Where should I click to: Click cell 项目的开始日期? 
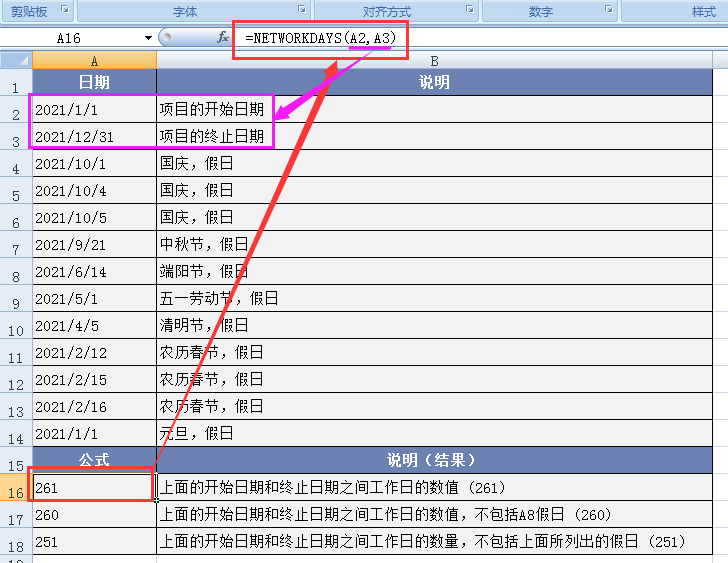(434, 110)
